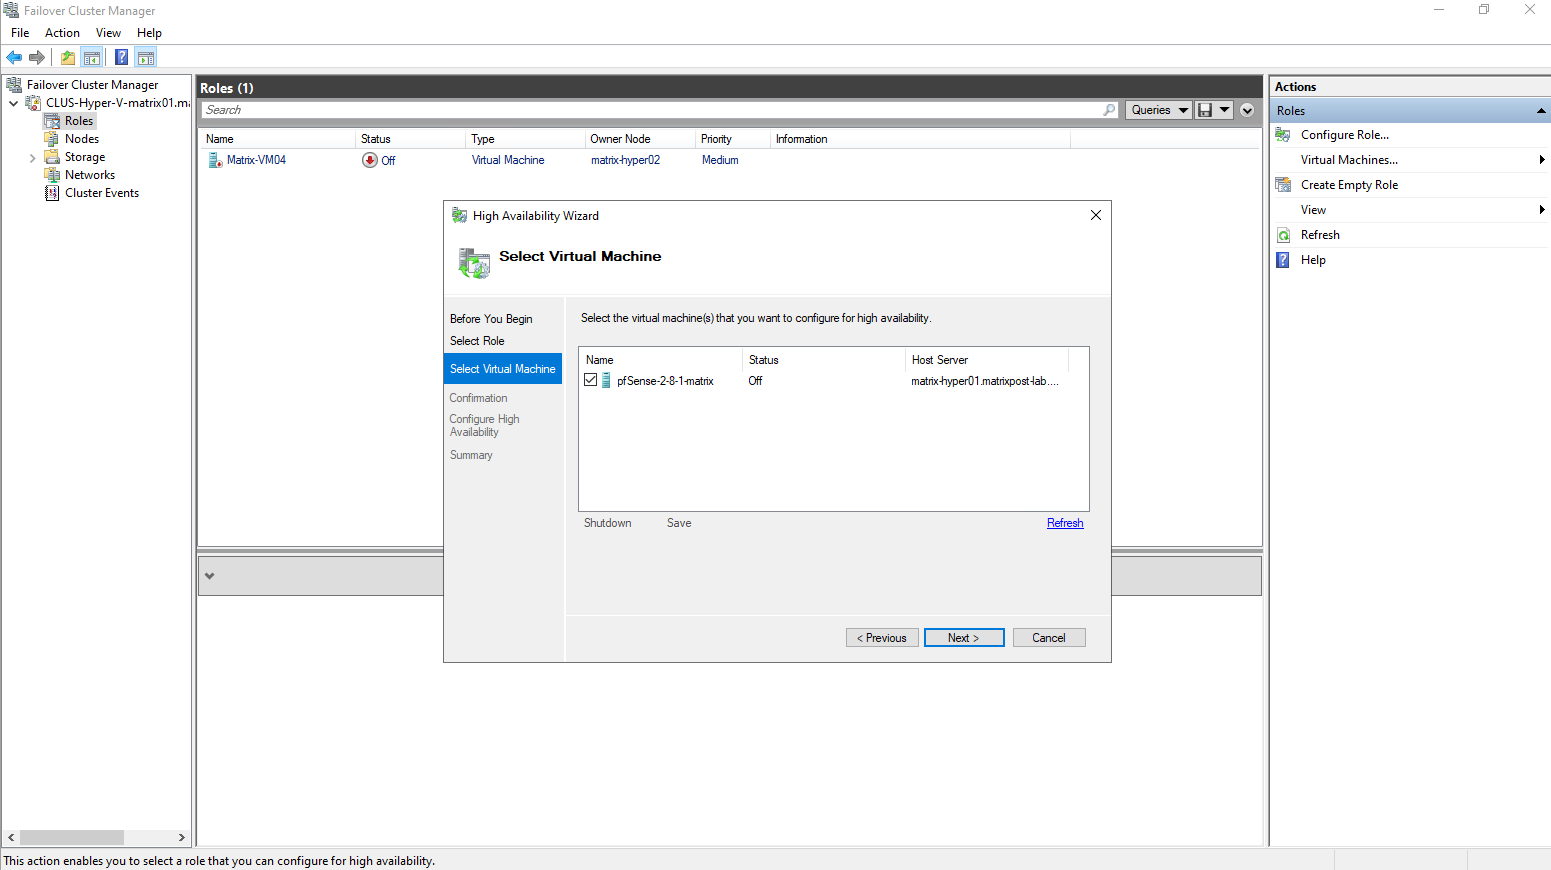Click the up one level folder icon
This screenshot has width=1551, height=870.
click(x=68, y=57)
